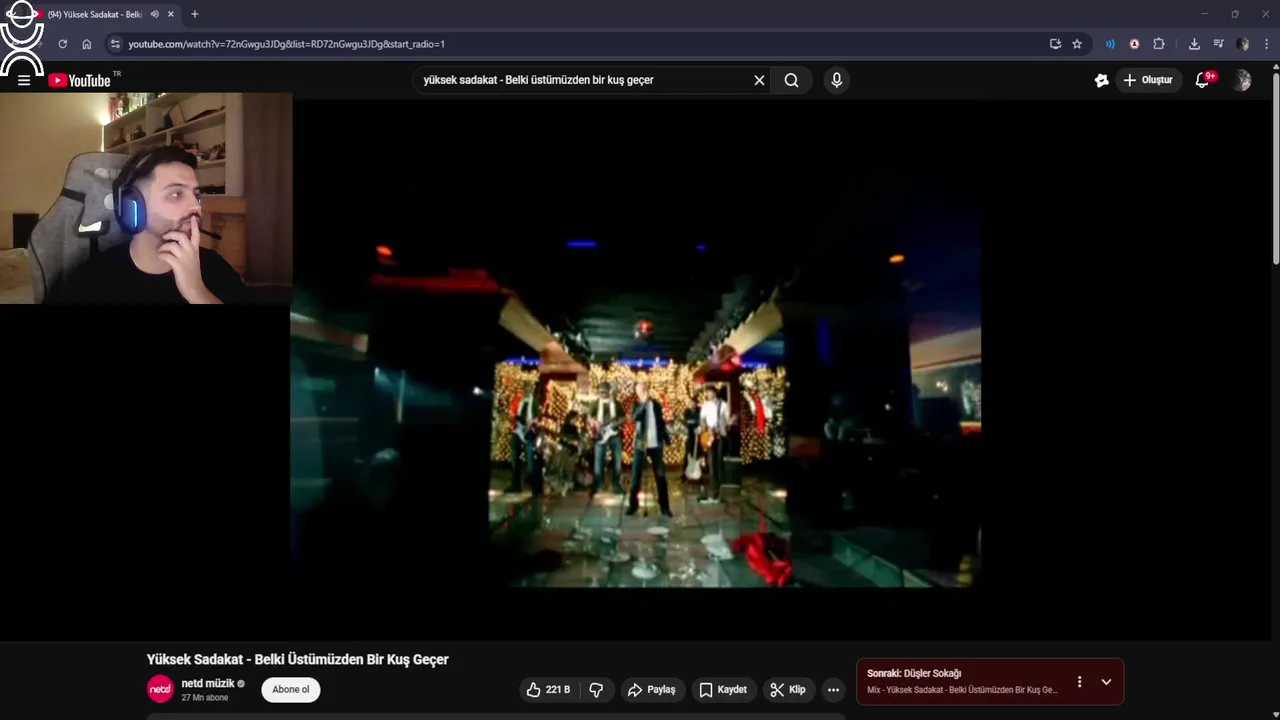Subscribe with the Abone ol button
This screenshot has width=1280, height=720.
pos(291,689)
